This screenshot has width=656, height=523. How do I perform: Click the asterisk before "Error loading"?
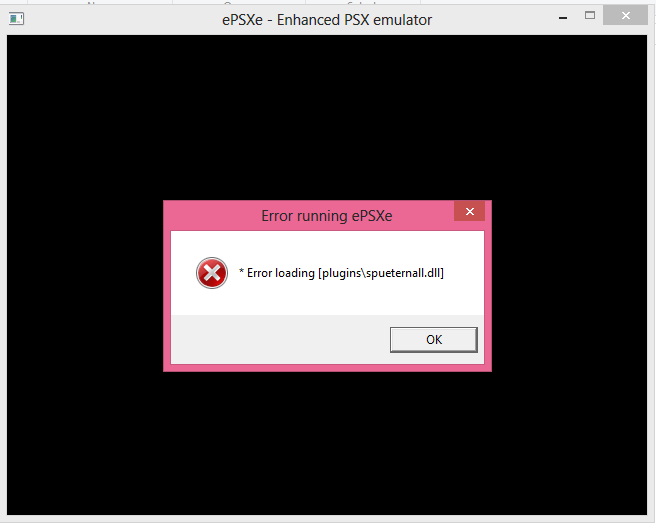[x=241, y=271]
